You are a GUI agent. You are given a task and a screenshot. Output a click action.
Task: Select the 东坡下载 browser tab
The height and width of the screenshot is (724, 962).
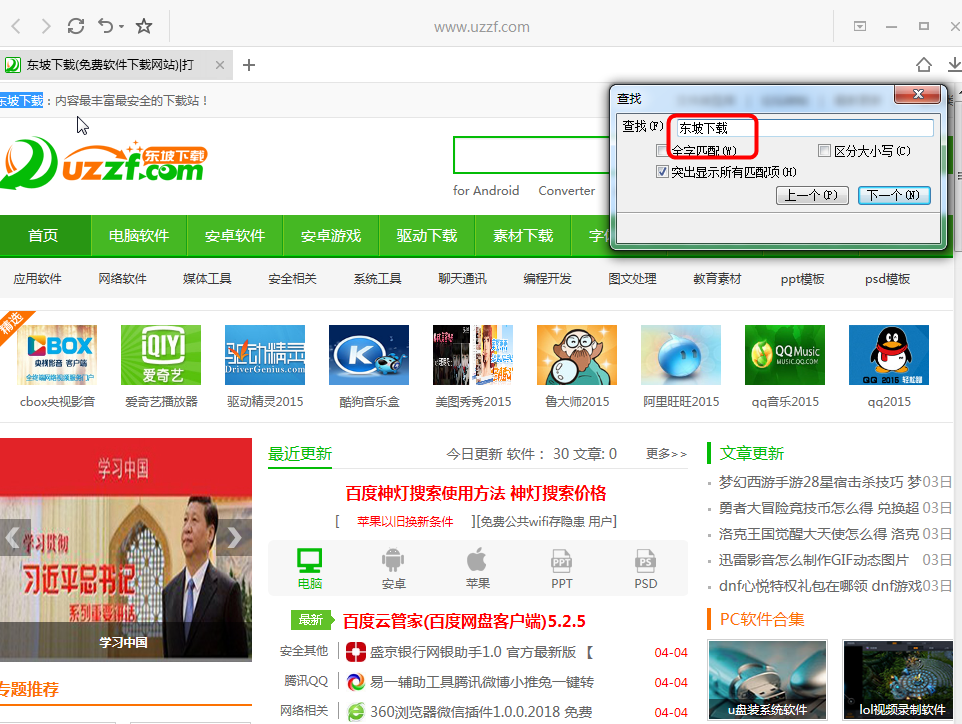[115, 65]
